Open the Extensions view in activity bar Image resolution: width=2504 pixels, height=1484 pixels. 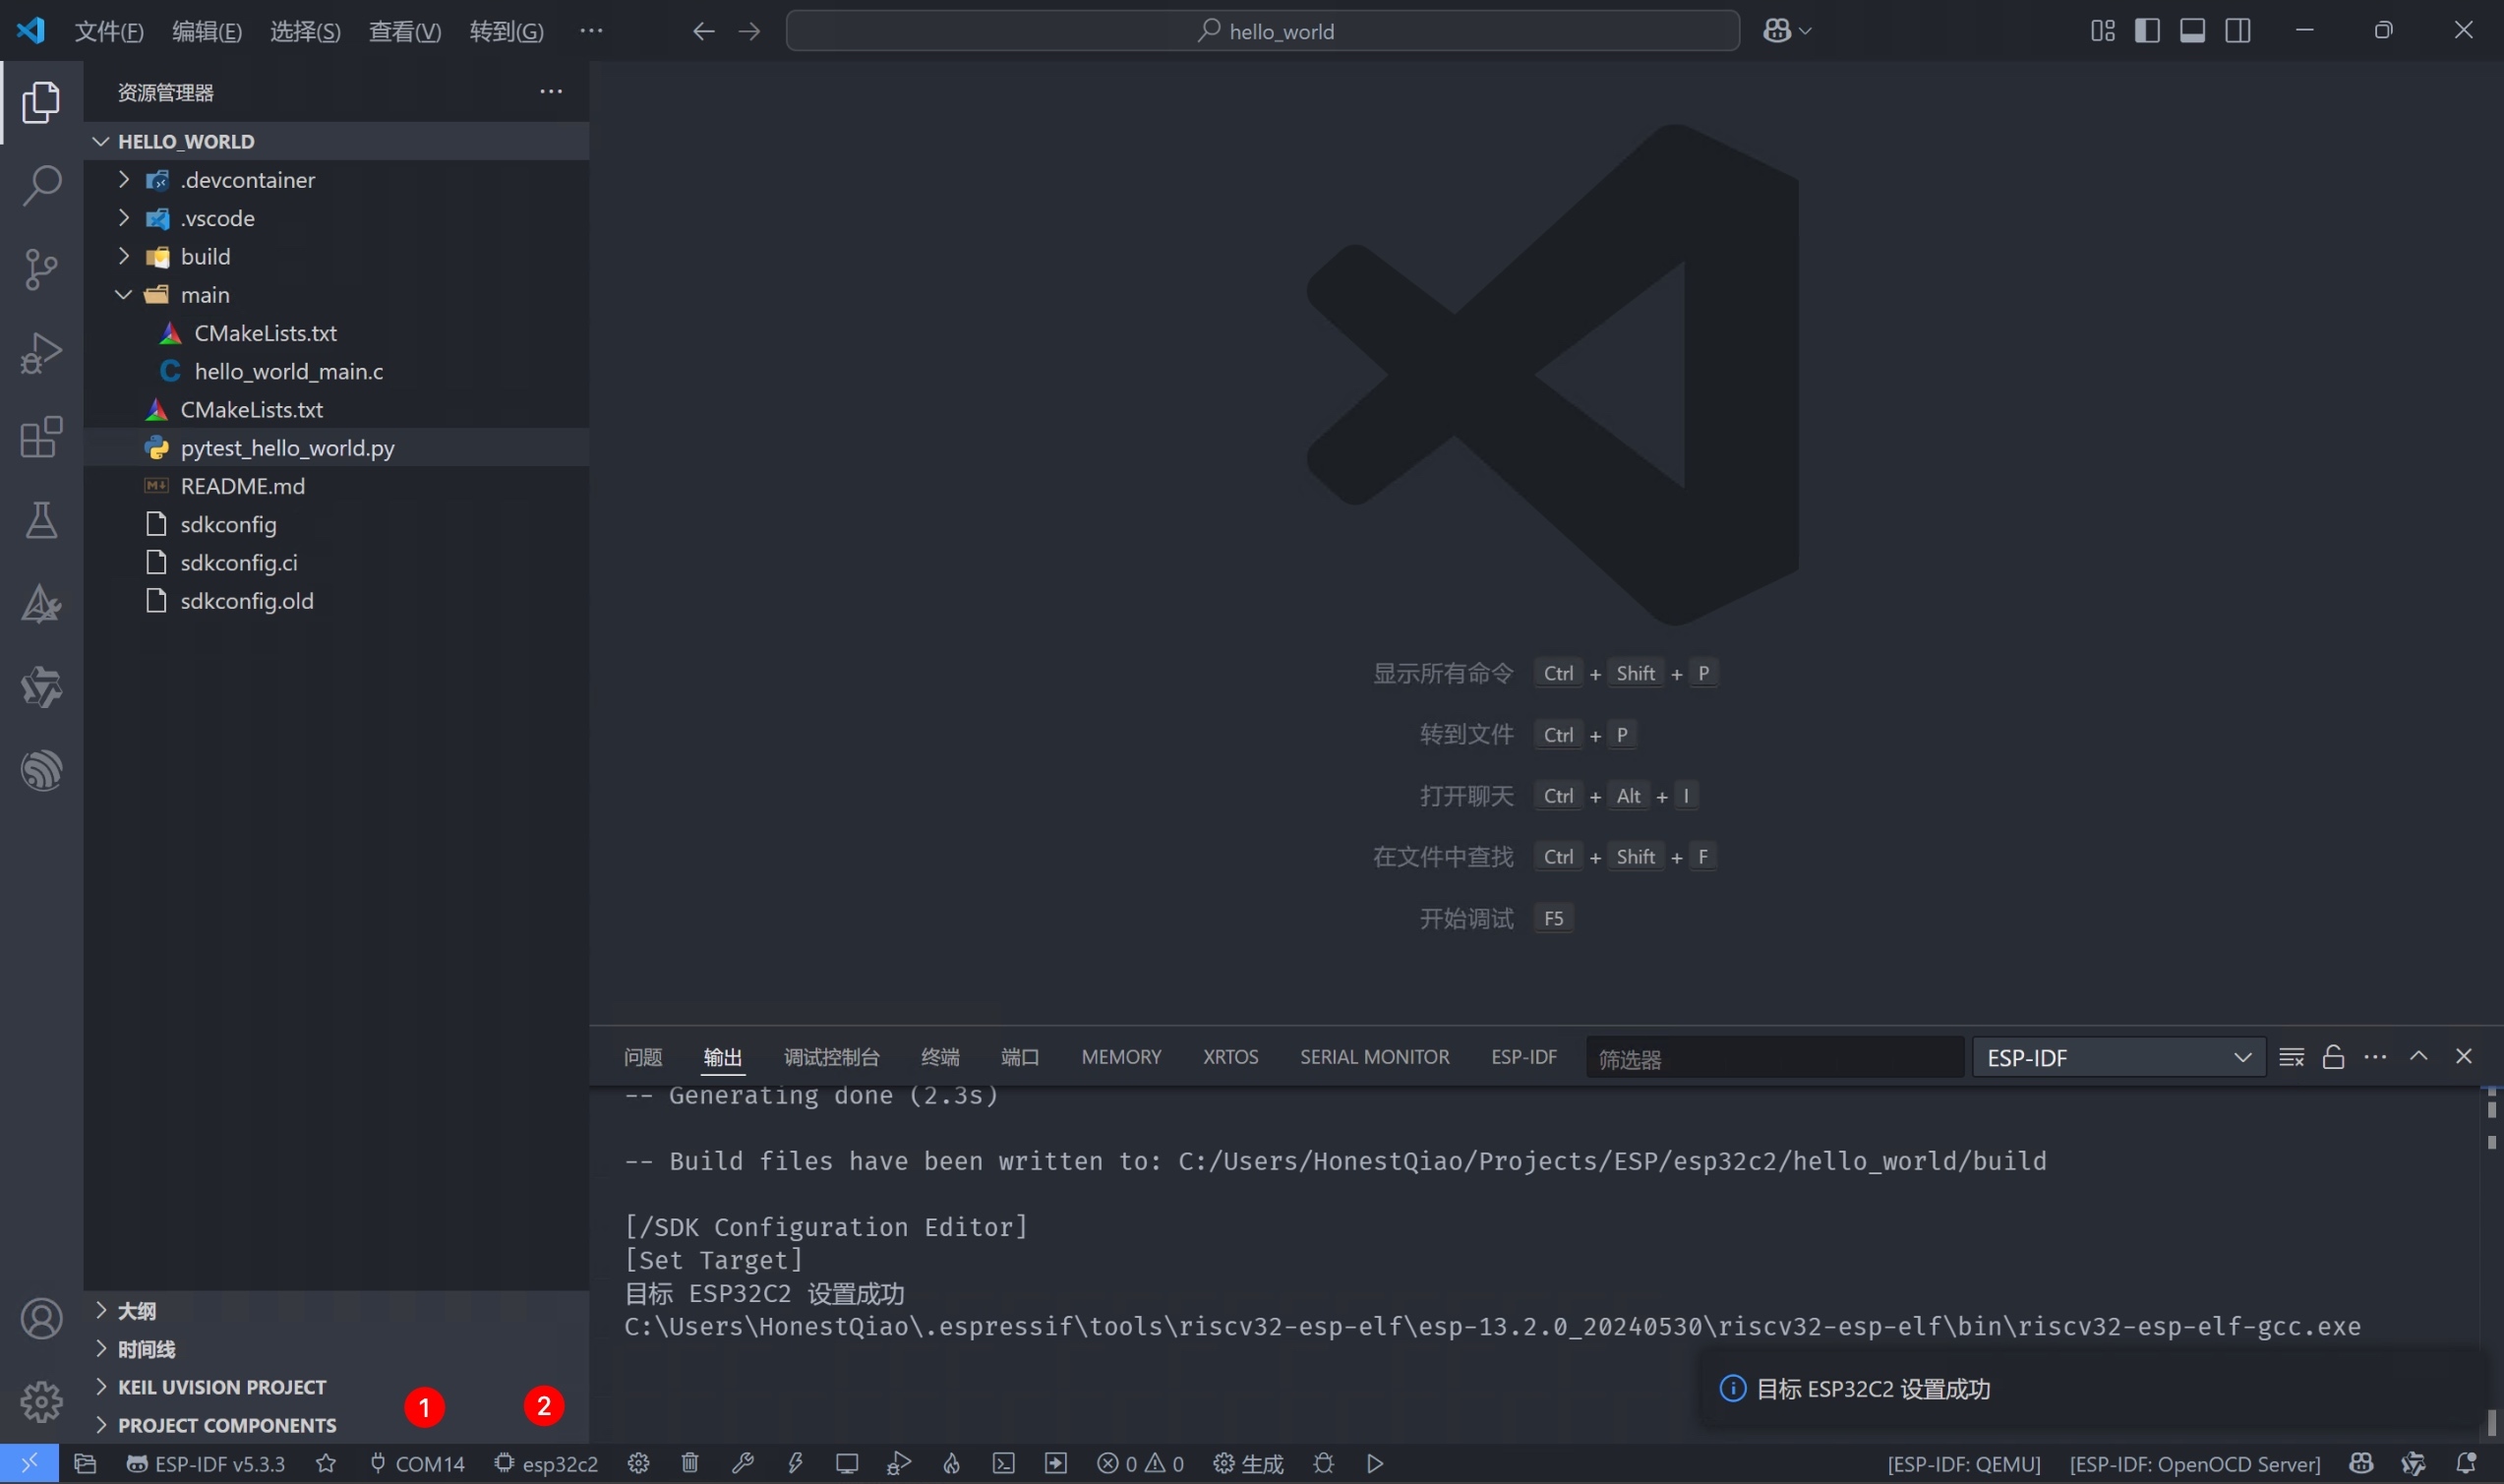pos(41,437)
